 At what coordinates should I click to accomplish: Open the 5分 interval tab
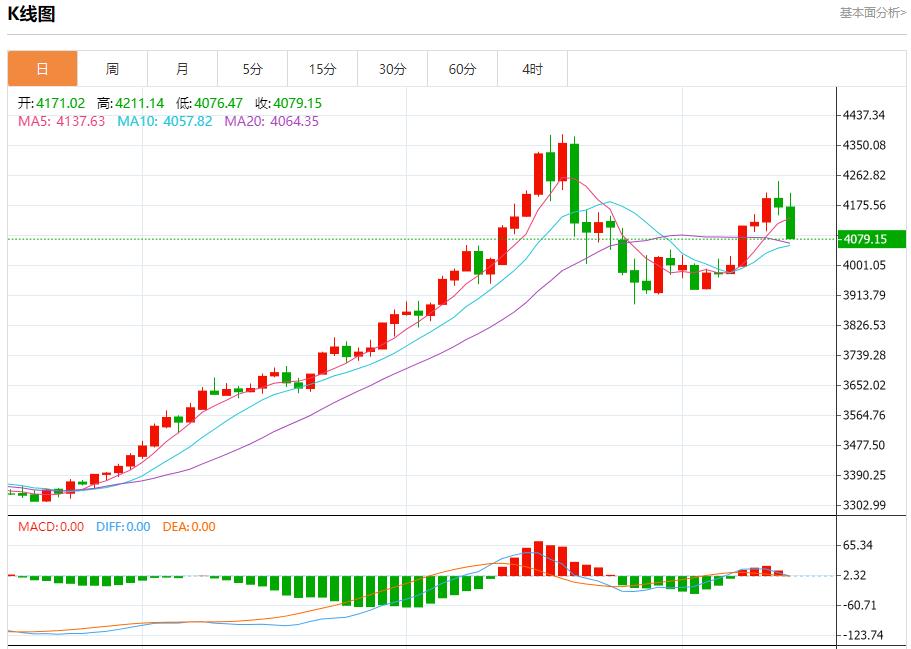252,69
